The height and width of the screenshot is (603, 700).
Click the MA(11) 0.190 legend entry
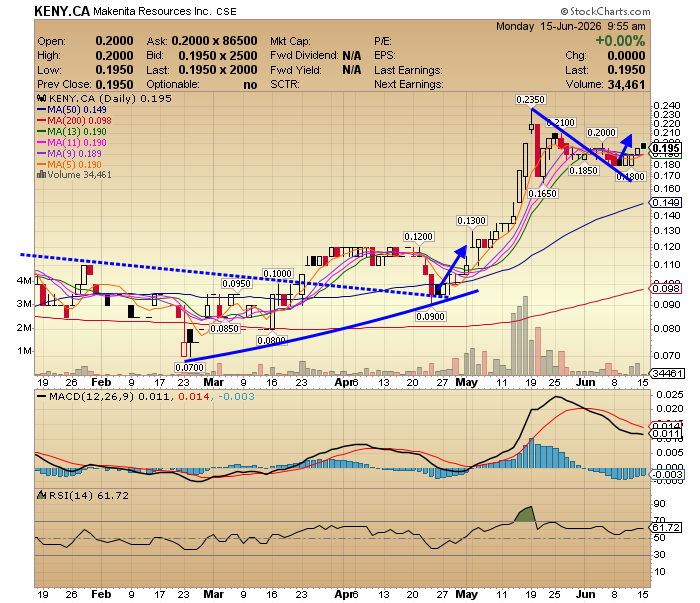(x=72, y=142)
